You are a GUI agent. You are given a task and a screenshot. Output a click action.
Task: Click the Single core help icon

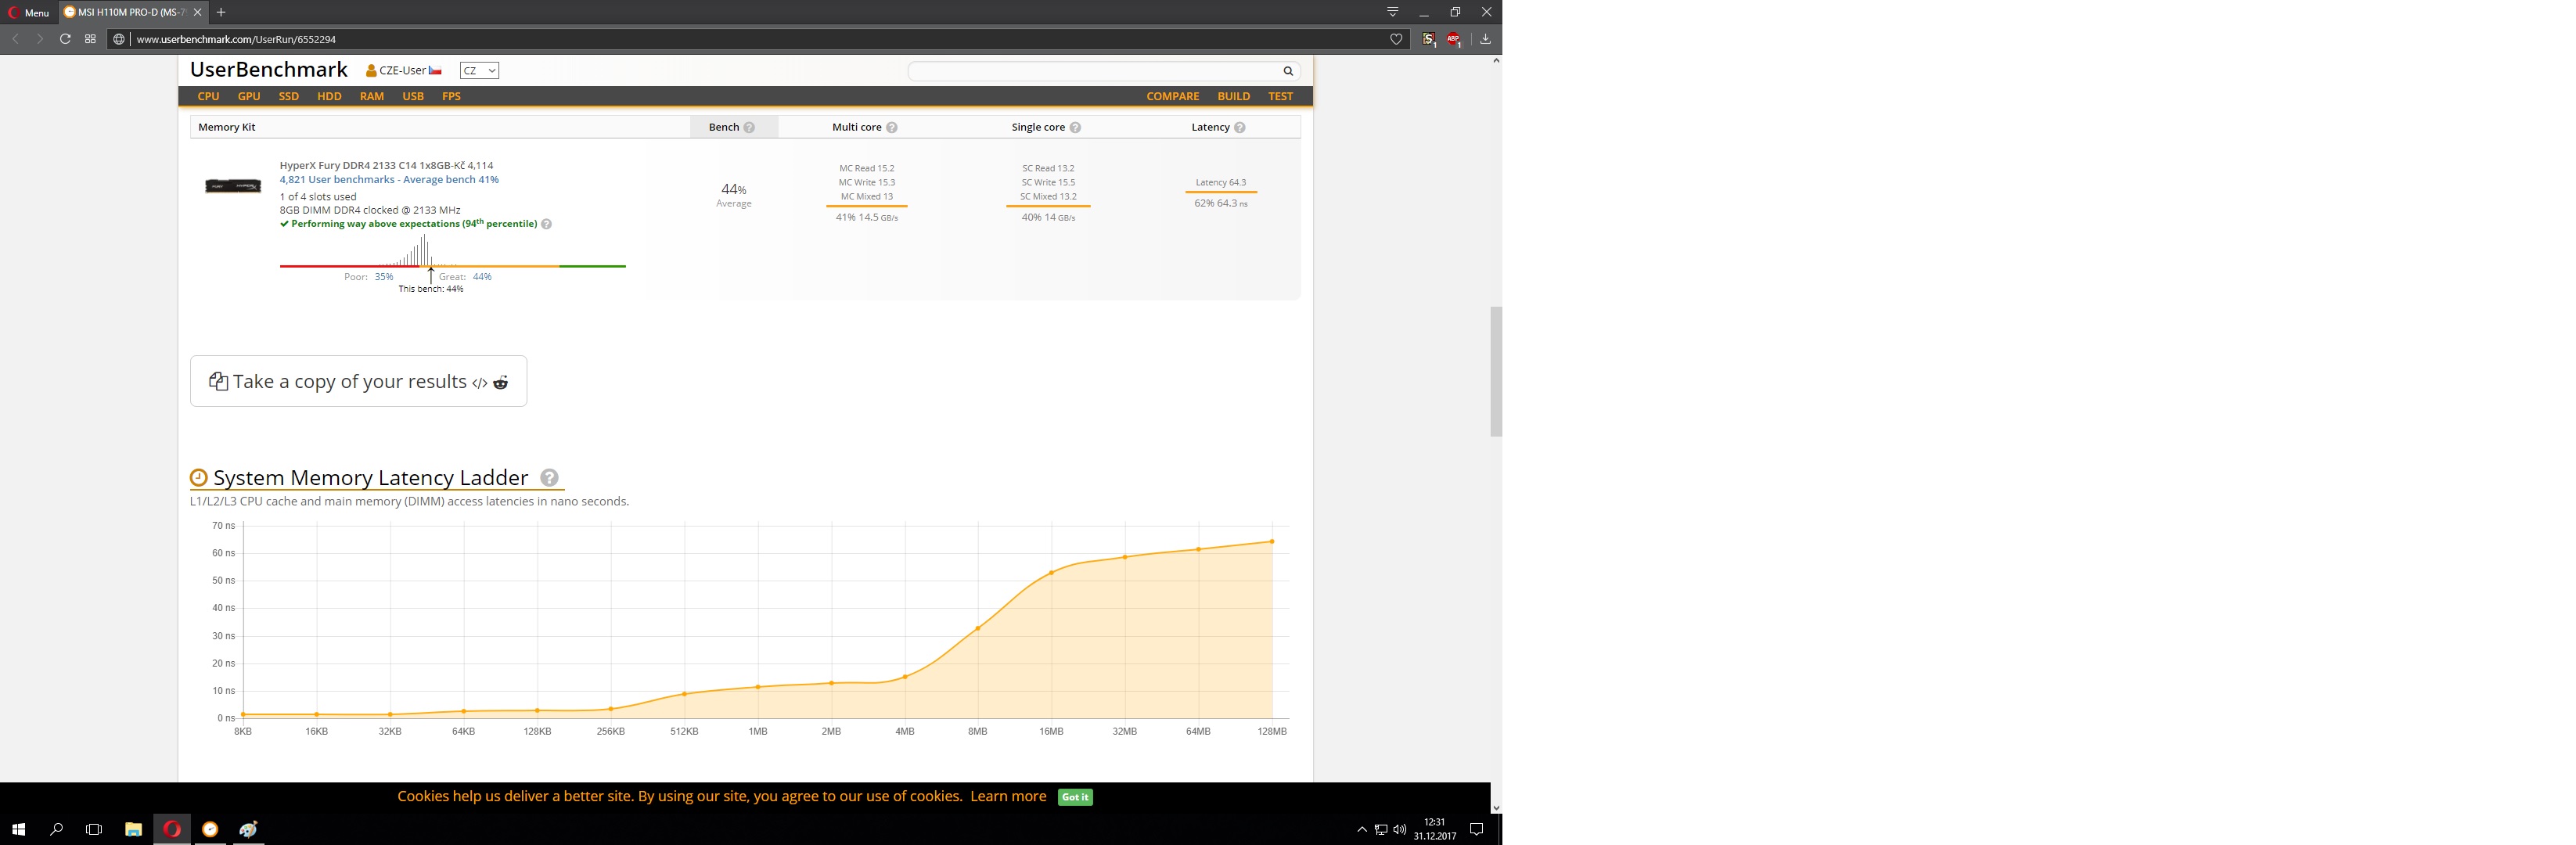tap(1075, 128)
